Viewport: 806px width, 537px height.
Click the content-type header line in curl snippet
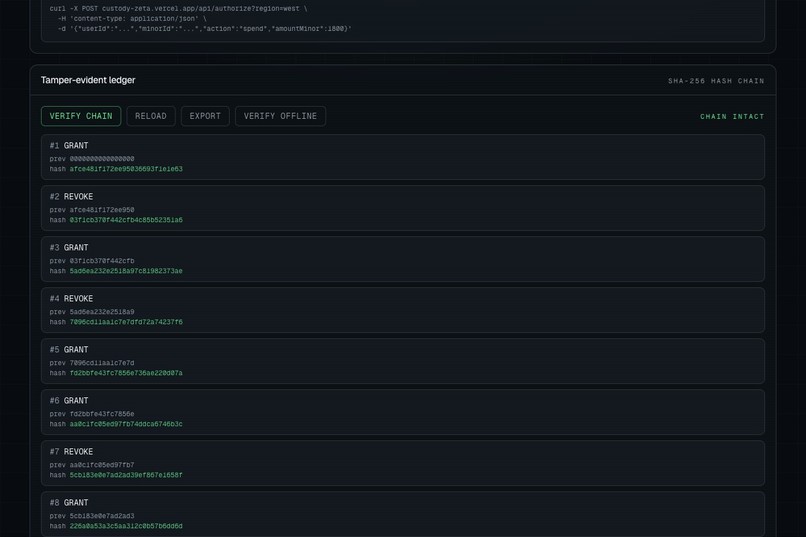pyautogui.click(x=132, y=18)
